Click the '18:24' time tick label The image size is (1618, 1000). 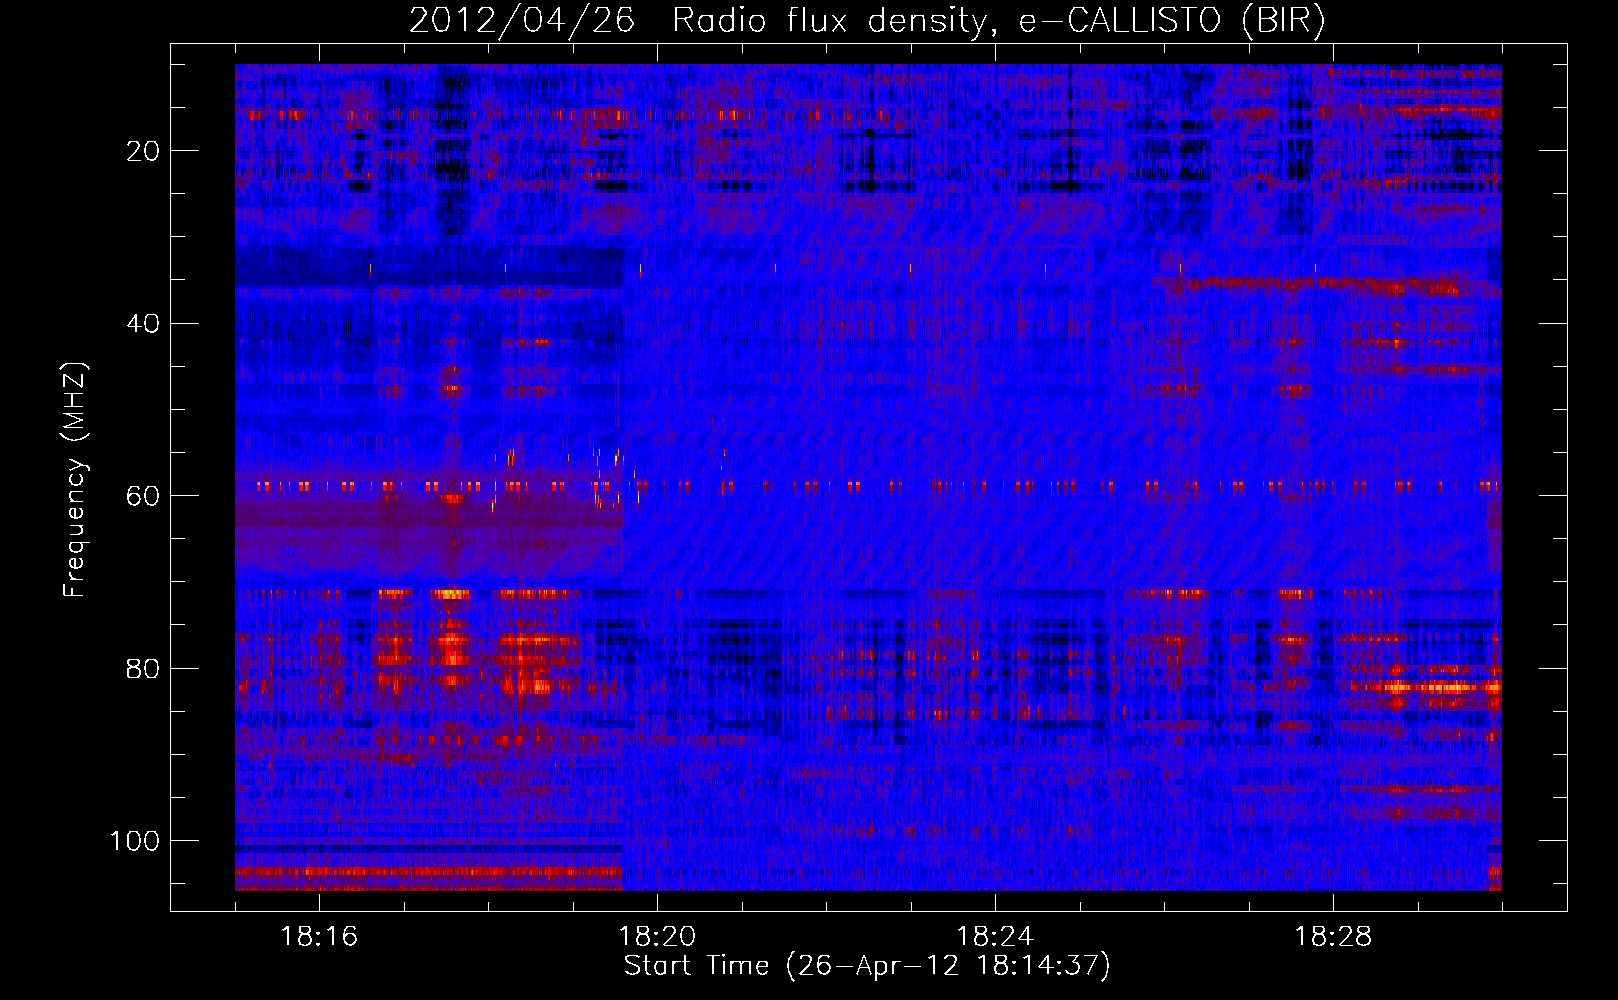click(995, 937)
